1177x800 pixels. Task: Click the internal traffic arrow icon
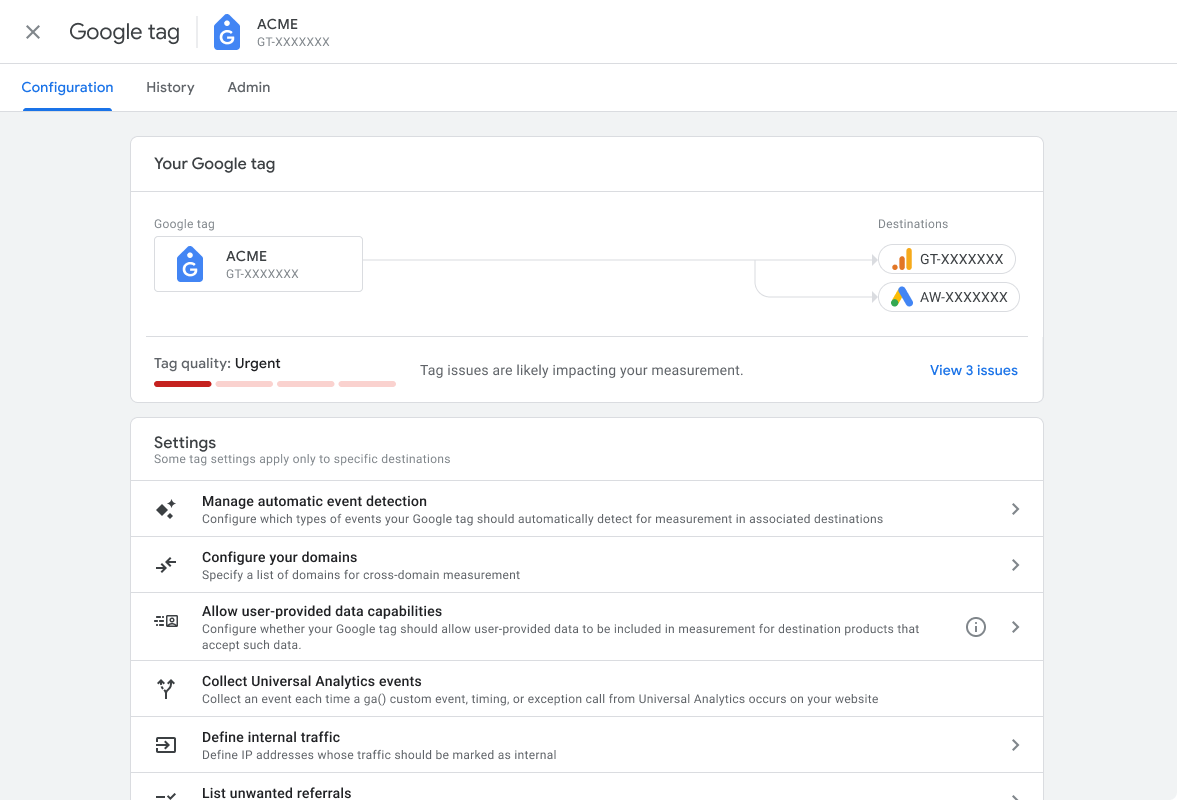(x=165, y=744)
